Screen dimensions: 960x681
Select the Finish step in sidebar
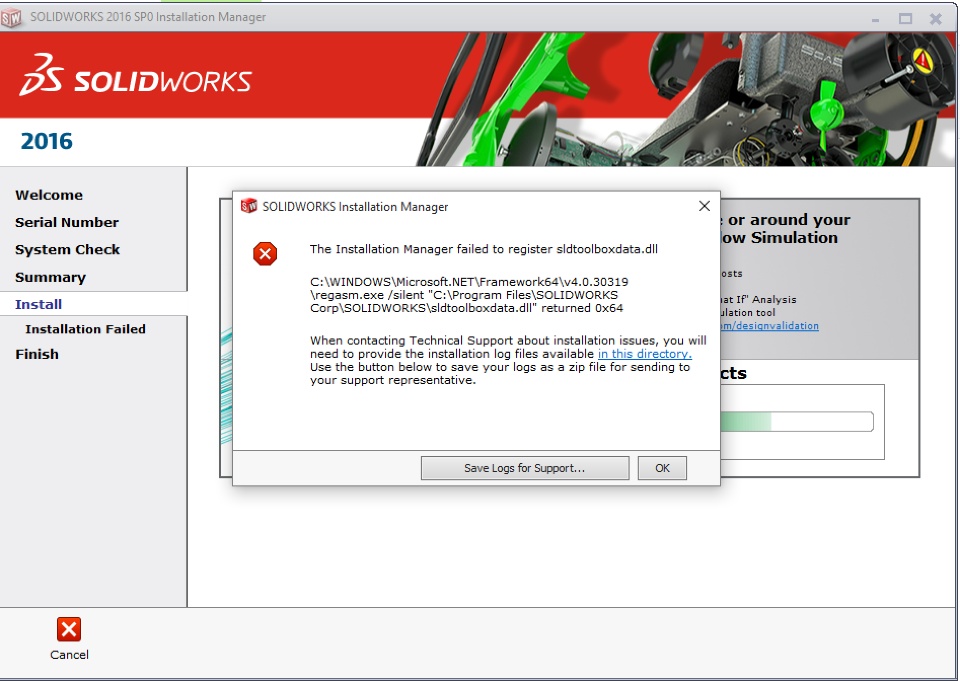tap(37, 354)
